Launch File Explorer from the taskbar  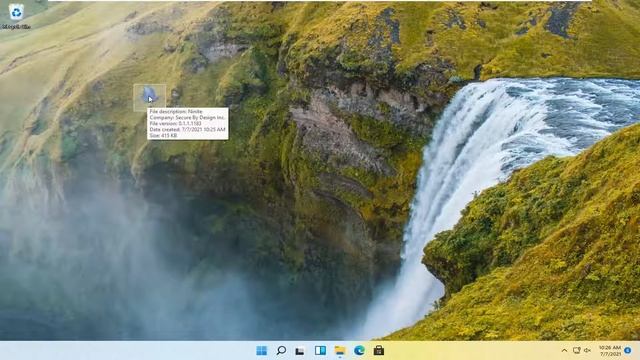click(x=340, y=351)
